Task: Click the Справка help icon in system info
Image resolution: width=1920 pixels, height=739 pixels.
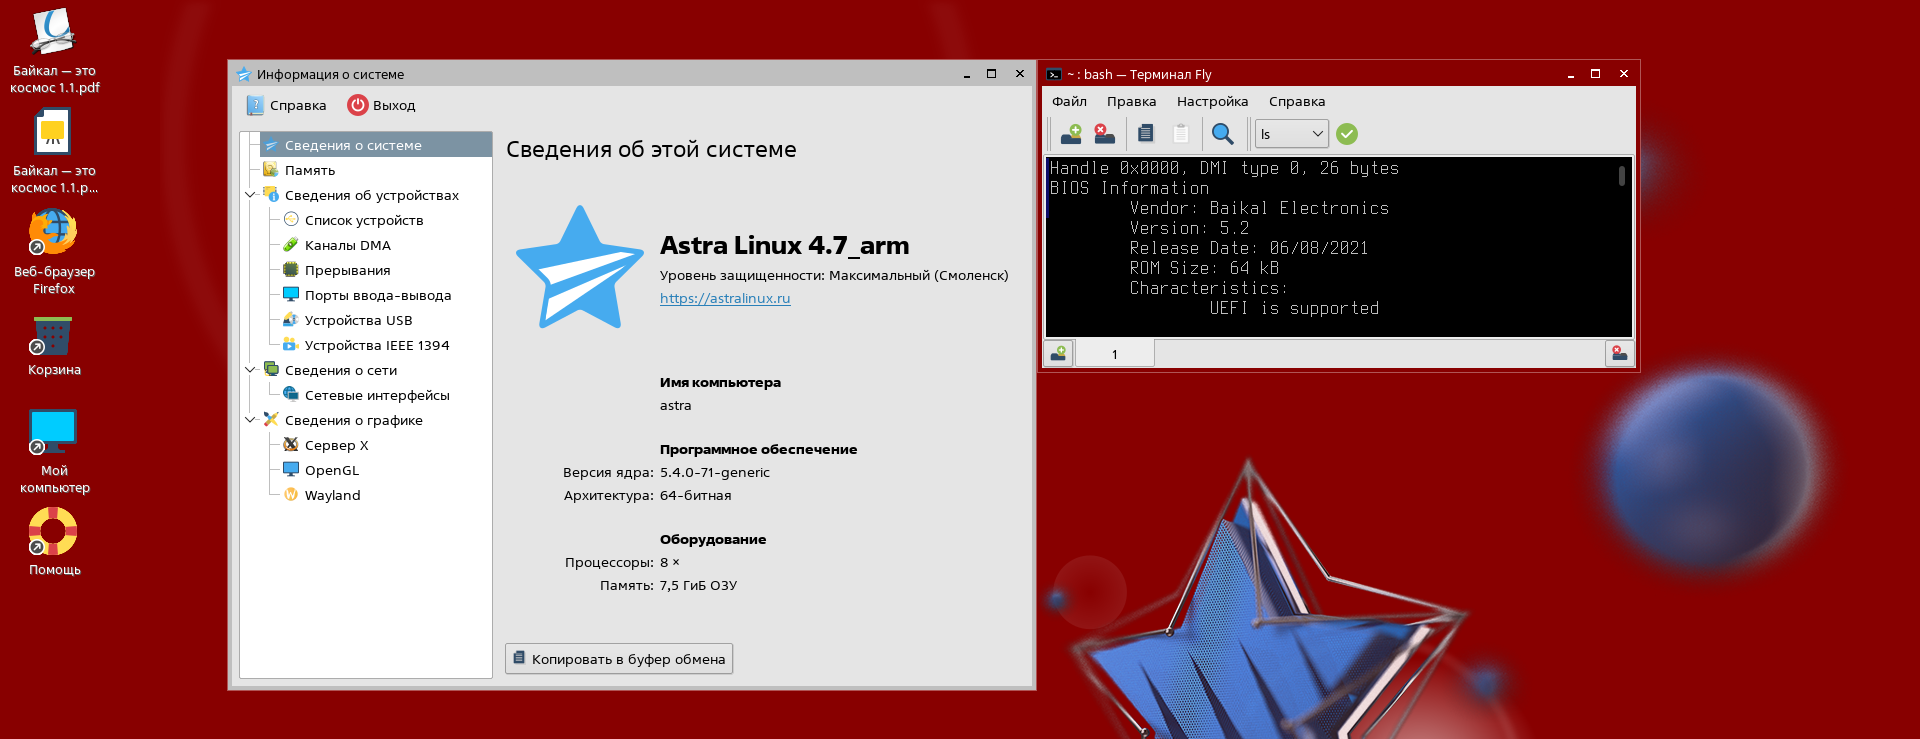Action: coord(255,105)
